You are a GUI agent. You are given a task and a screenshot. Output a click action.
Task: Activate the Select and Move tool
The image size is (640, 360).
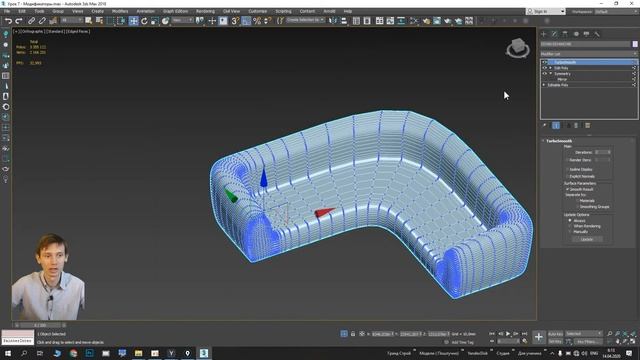coord(133,20)
